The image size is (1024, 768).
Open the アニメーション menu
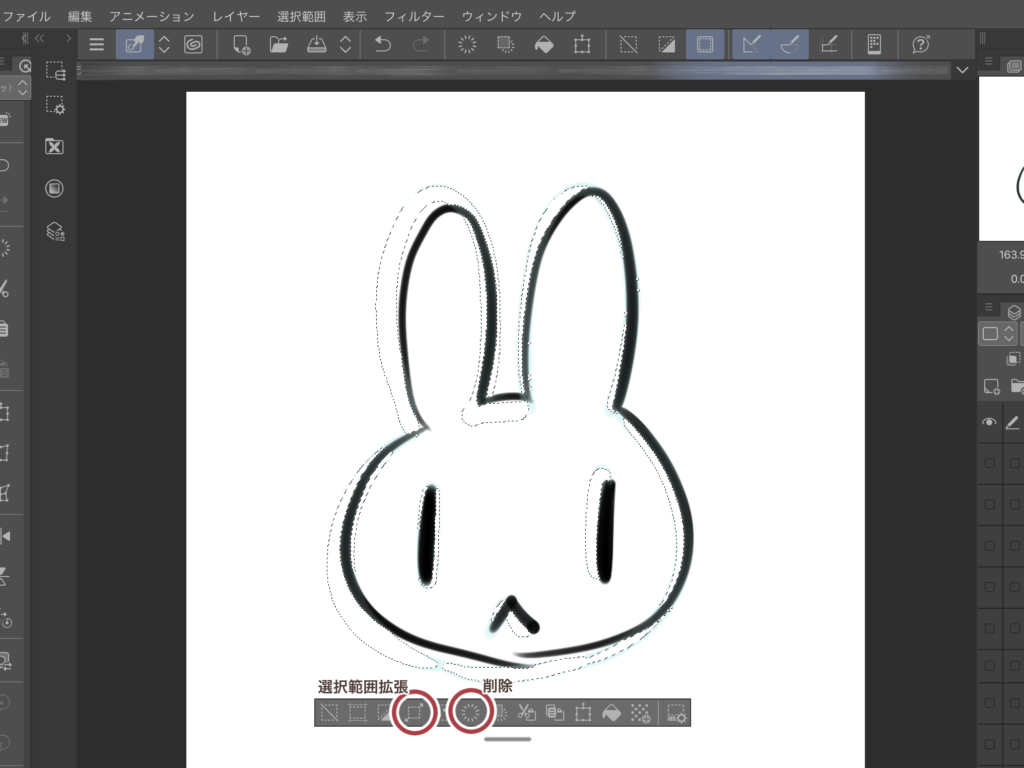(x=152, y=16)
